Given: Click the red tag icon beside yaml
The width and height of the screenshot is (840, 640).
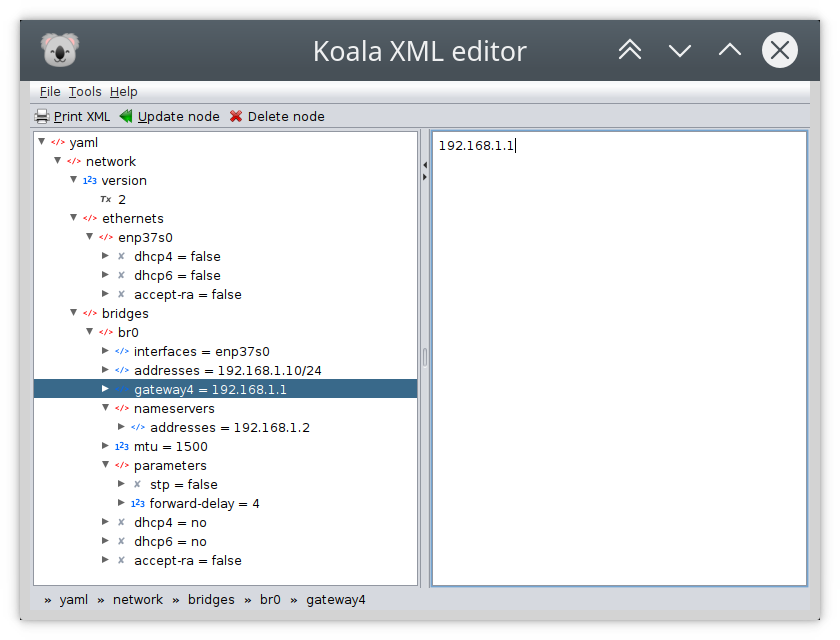Looking at the screenshot, I should tap(58, 142).
